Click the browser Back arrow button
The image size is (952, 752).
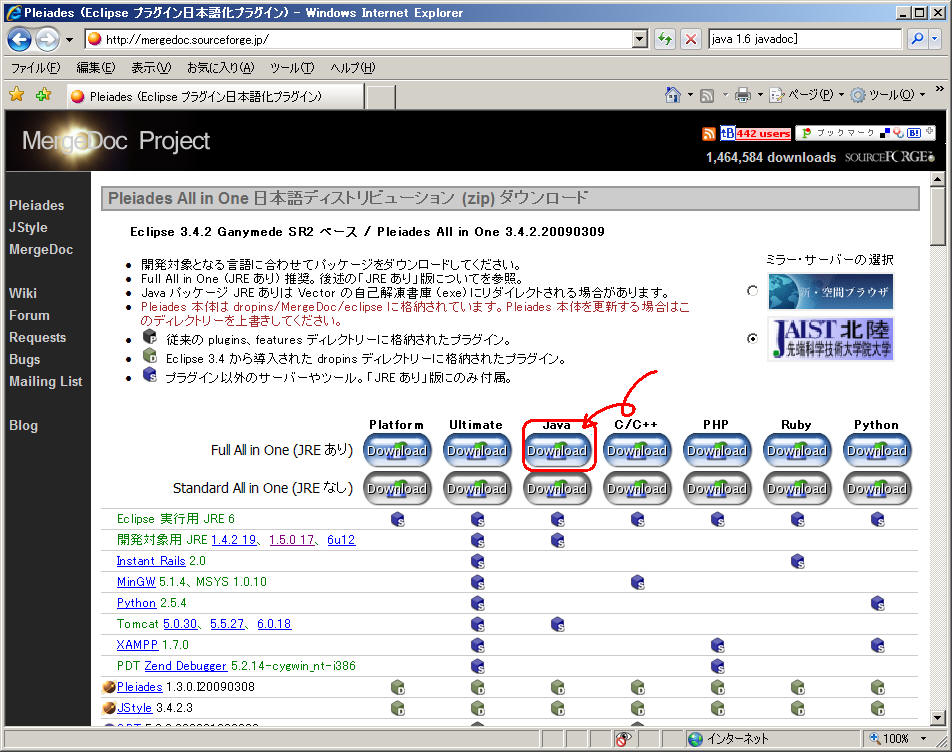click(x=20, y=39)
